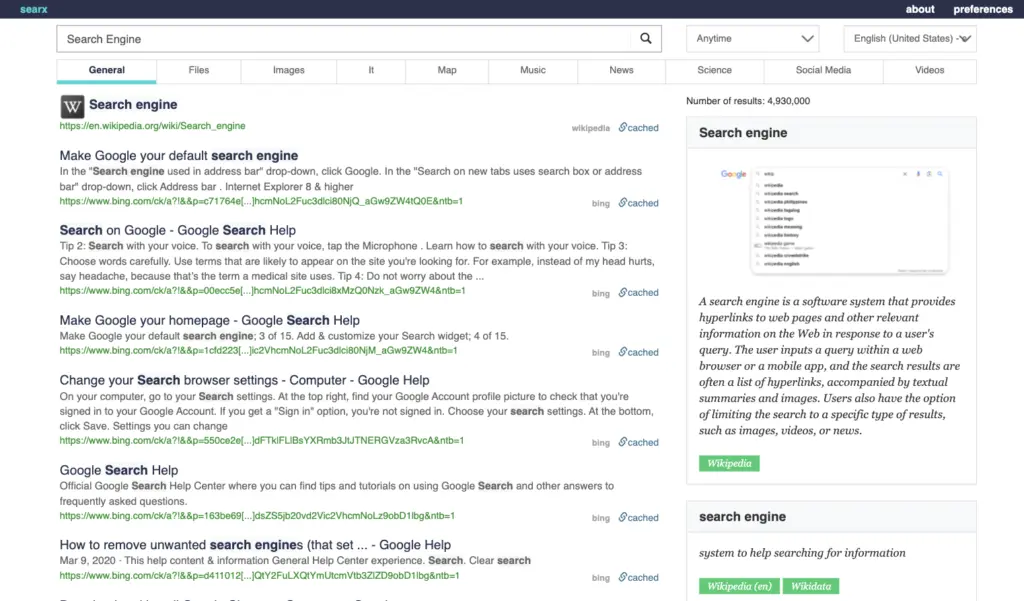Click the en.wikipedia.org/wiki/Search_engine URL
Image resolution: width=1024 pixels, height=601 pixels.
[152, 126]
